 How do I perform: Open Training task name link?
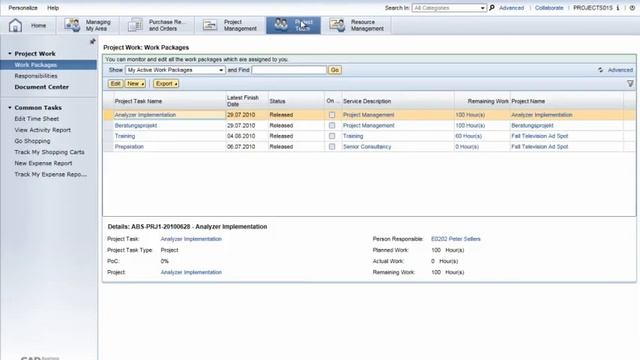point(125,136)
